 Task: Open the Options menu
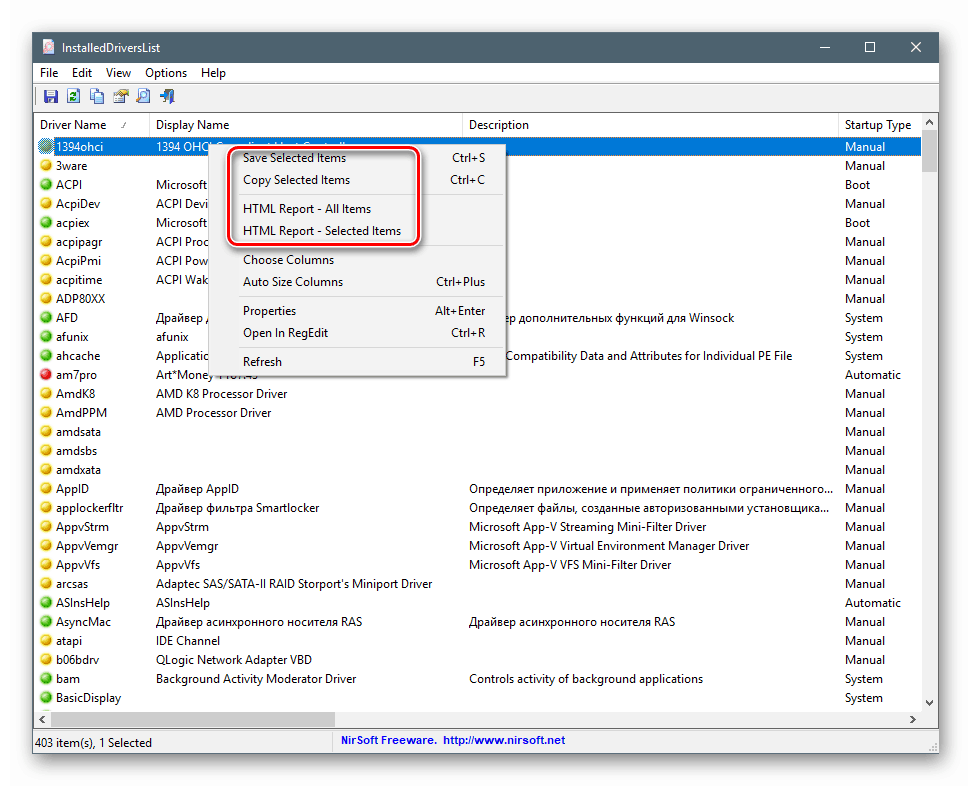[x=166, y=73]
